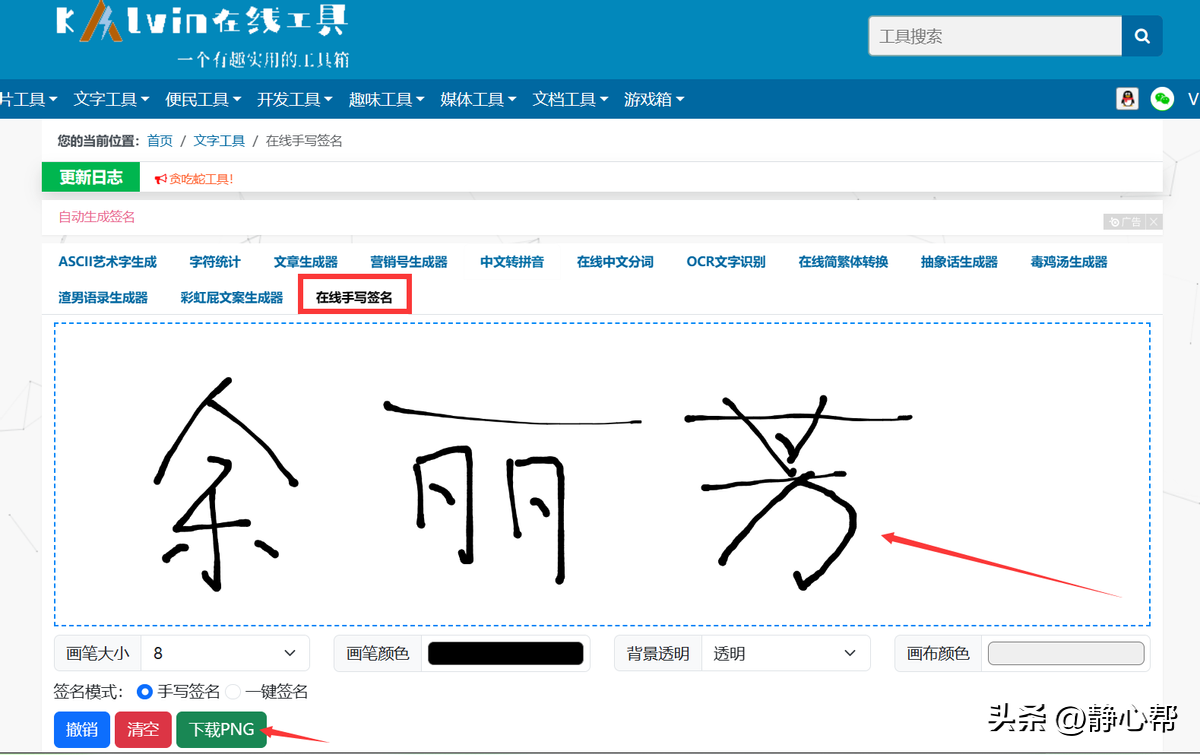Click the green WeChat icon

point(1162,98)
